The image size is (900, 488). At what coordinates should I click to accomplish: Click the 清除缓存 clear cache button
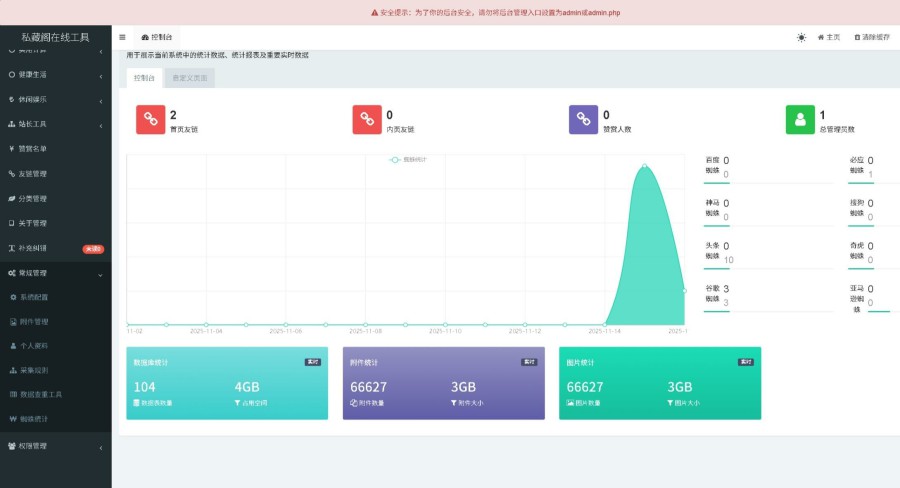[x=872, y=37]
